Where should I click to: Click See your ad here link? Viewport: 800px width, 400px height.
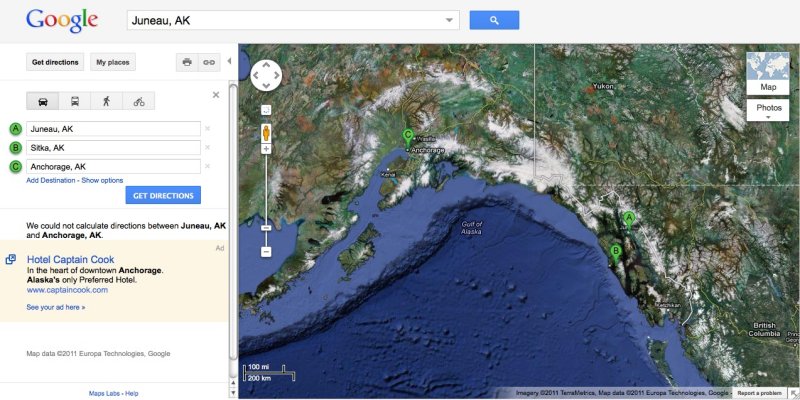pyautogui.click(x=56, y=308)
